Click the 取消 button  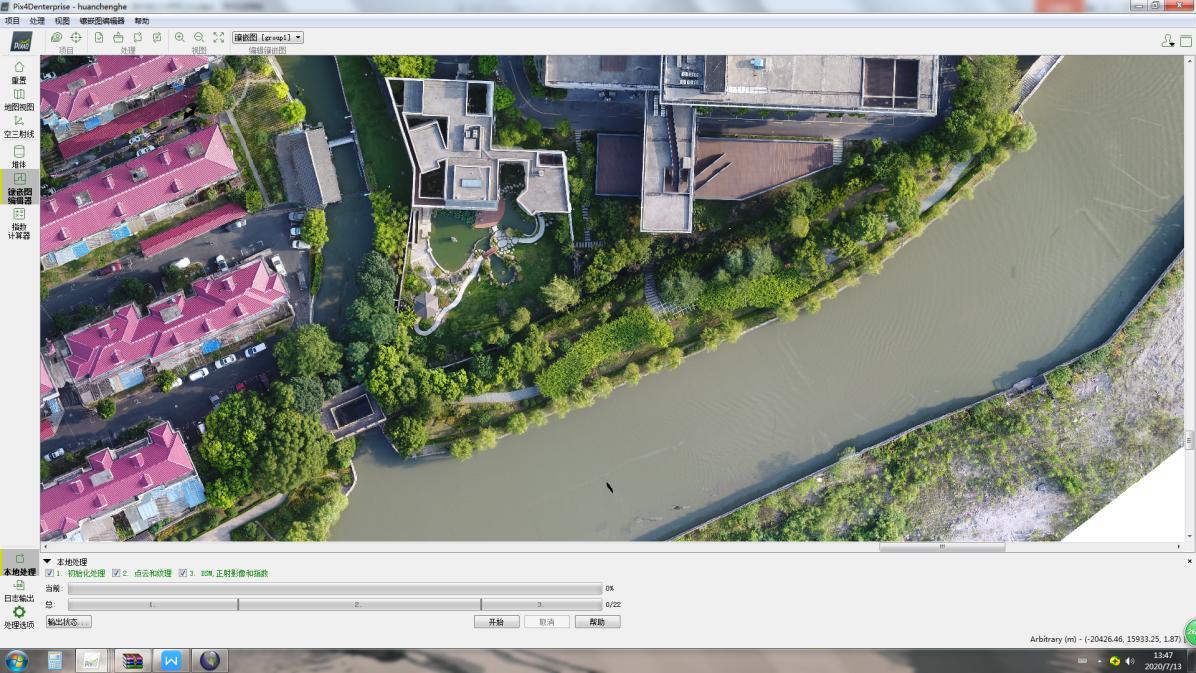[x=547, y=622]
